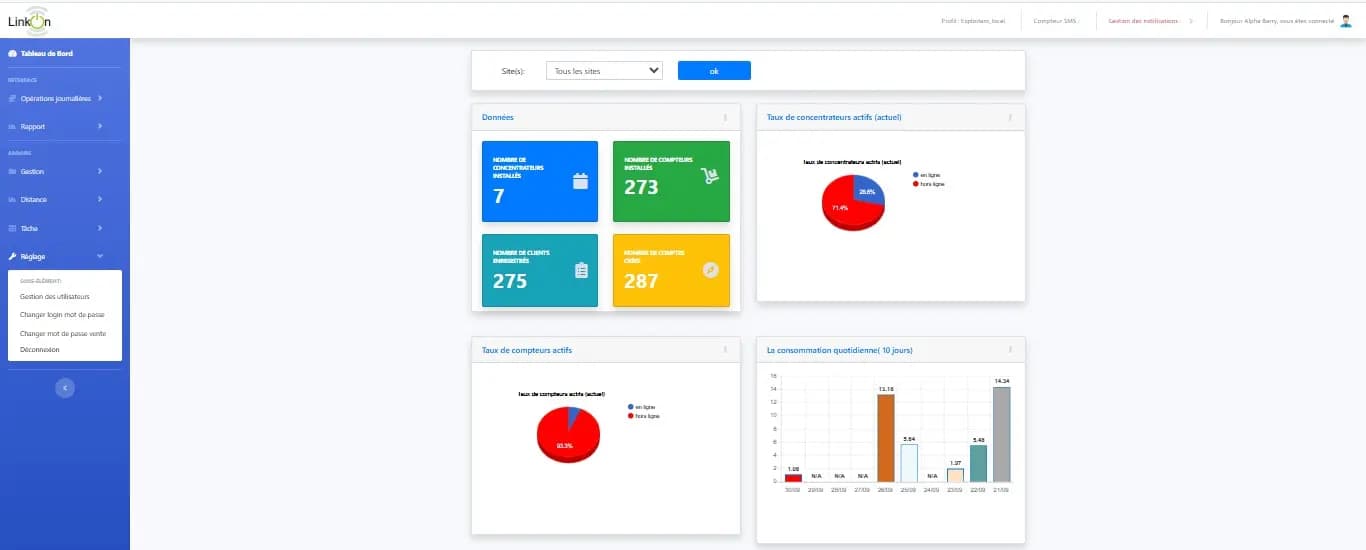1366x550 pixels.
Task: Expand the Opérations journalières menu
Action: point(100,98)
